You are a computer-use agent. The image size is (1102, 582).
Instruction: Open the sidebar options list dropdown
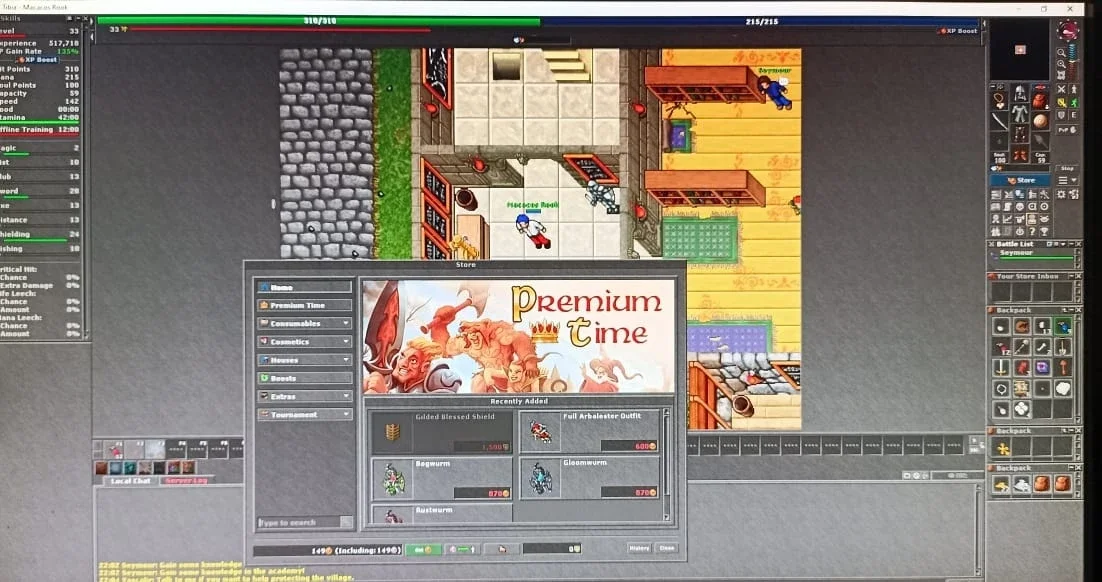coord(1068,181)
